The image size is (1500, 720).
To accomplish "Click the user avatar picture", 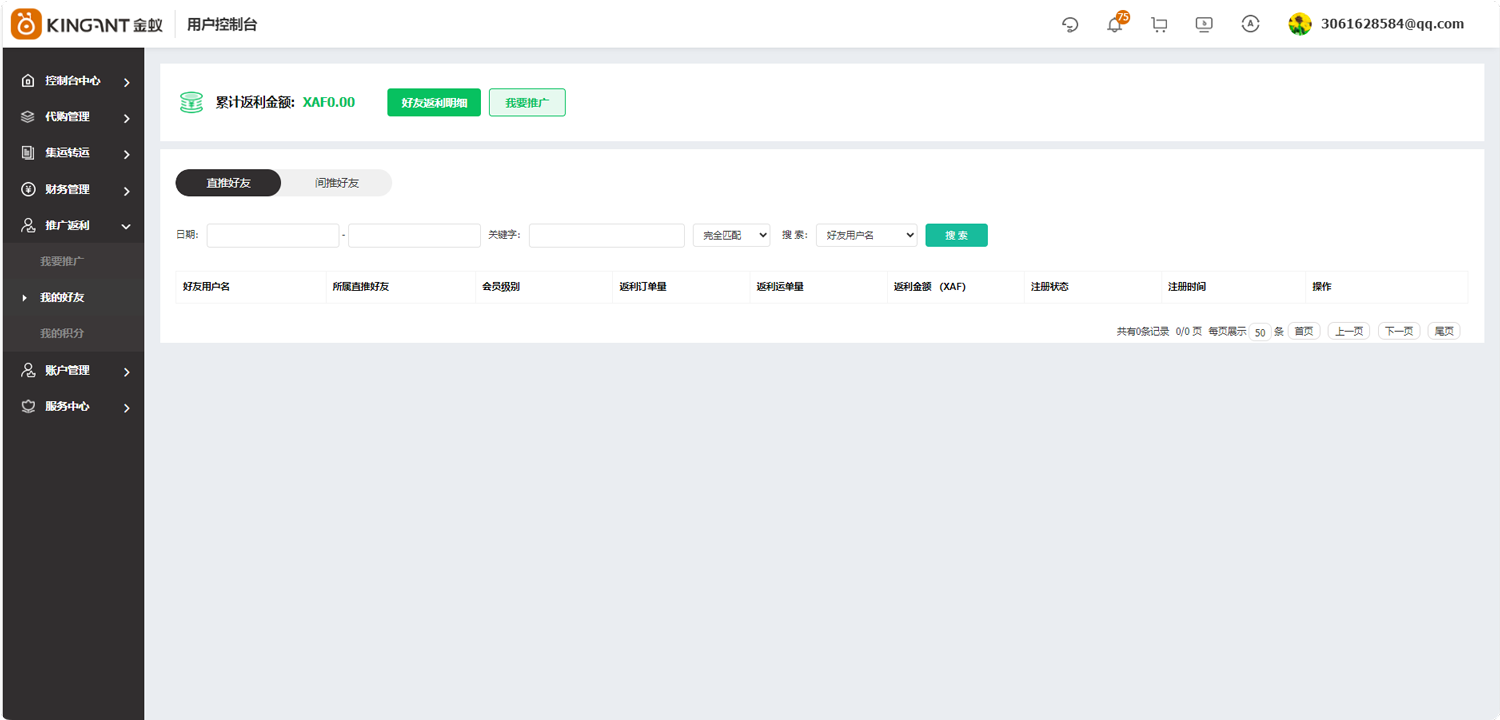I will click(1300, 24).
